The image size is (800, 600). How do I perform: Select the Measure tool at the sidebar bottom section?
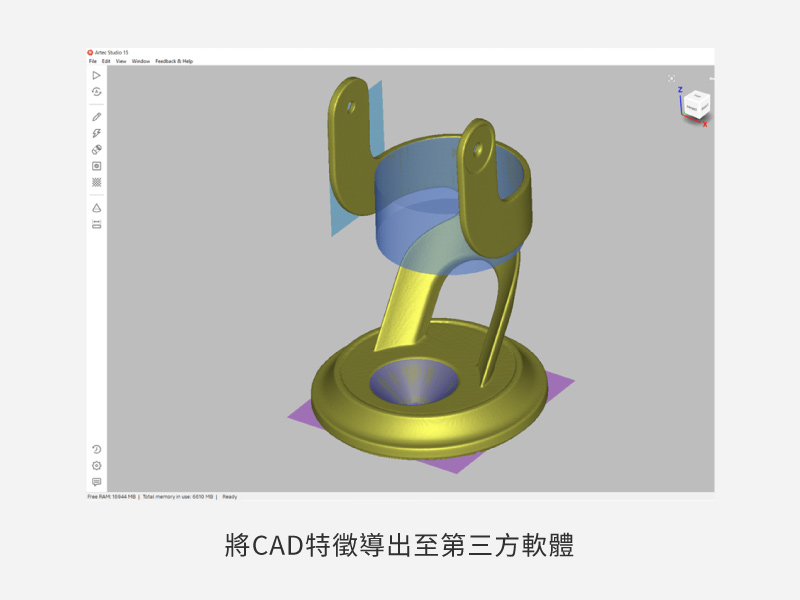point(96,223)
